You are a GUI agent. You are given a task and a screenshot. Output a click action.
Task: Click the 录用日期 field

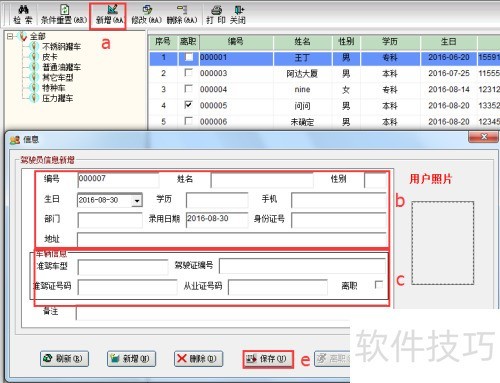point(217,220)
